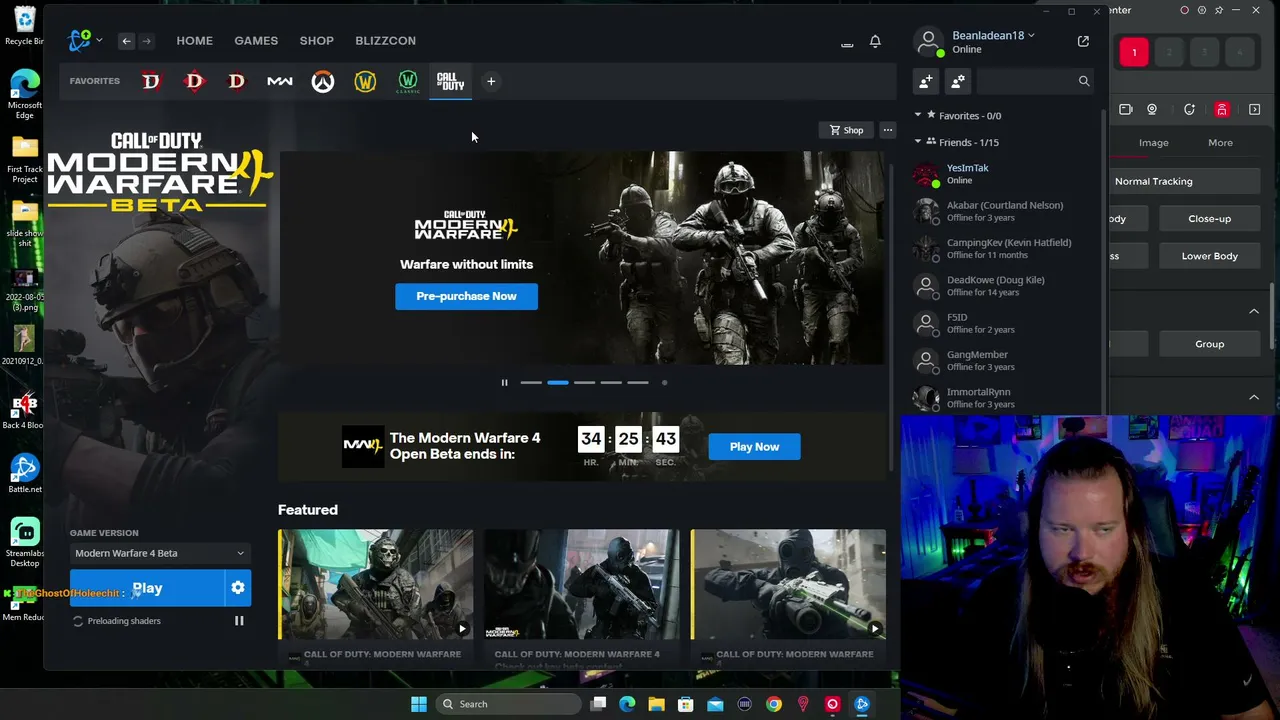Select the World of Warcraft favorite icon
Screen dimensions: 1280x720
[x=365, y=81]
